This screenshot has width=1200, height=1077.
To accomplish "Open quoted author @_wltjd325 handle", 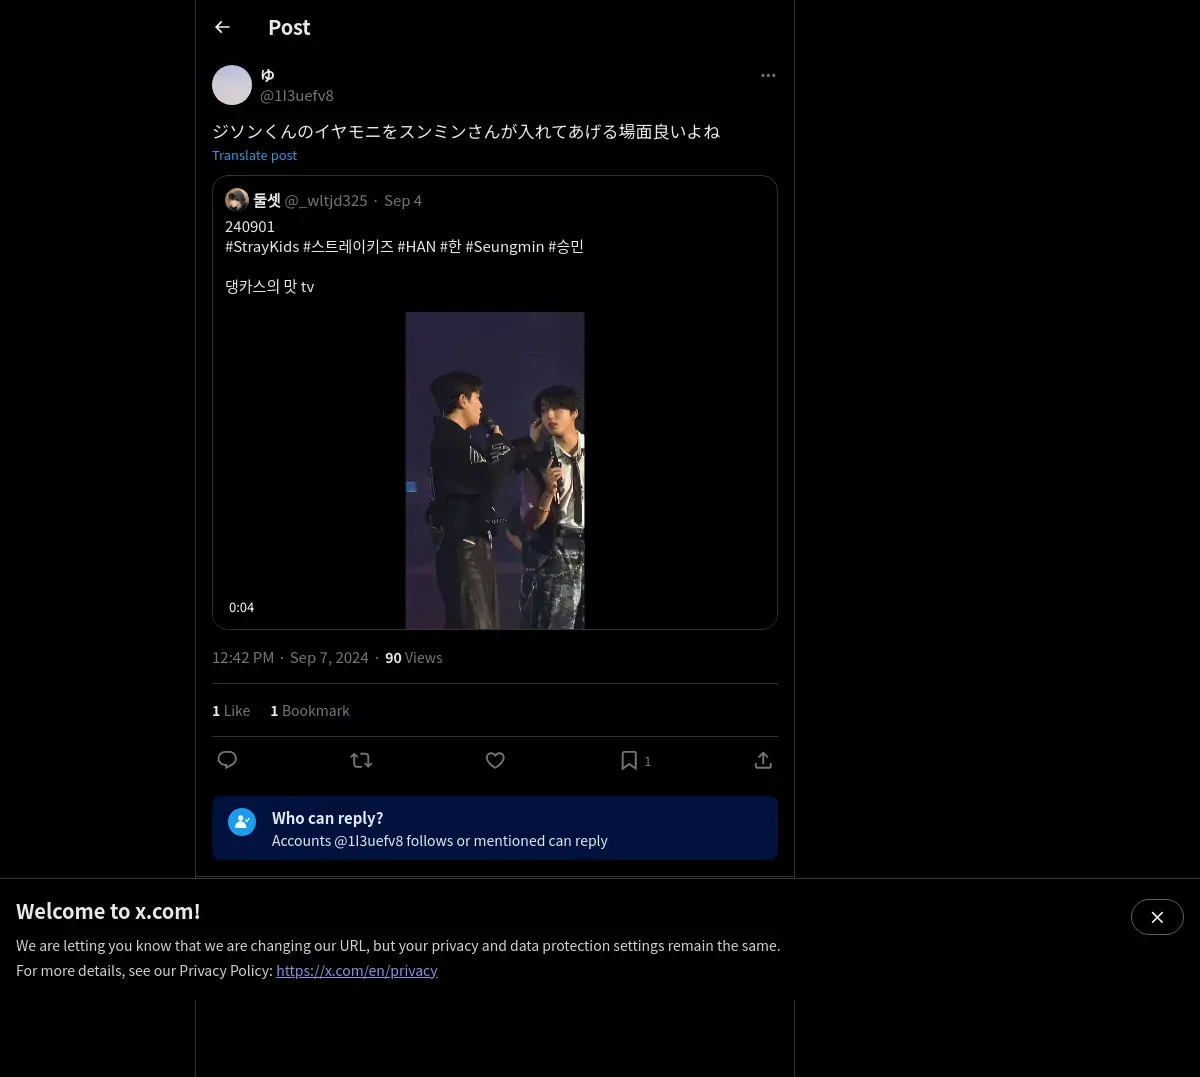I will [x=326, y=200].
